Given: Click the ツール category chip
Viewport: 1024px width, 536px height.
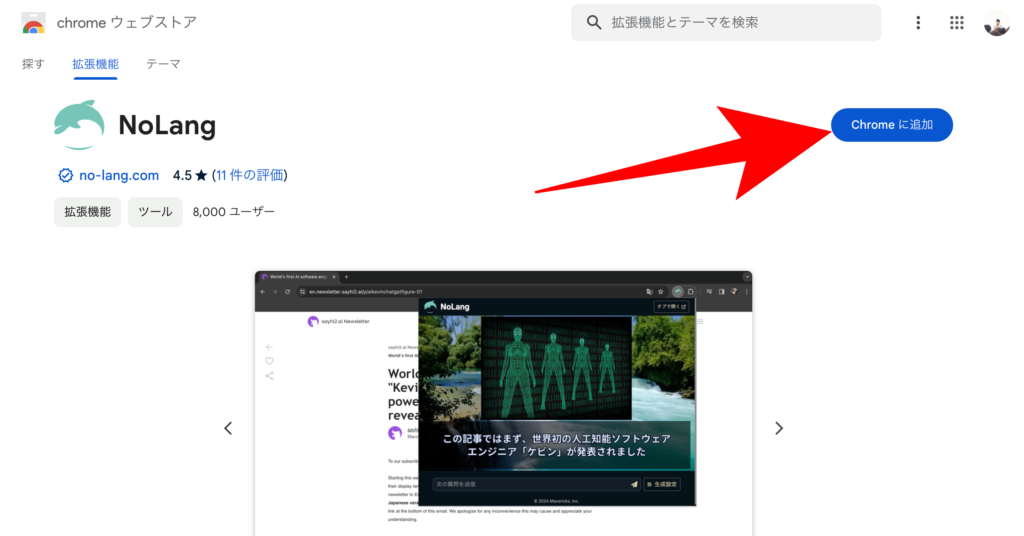Looking at the screenshot, I should point(155,212).
